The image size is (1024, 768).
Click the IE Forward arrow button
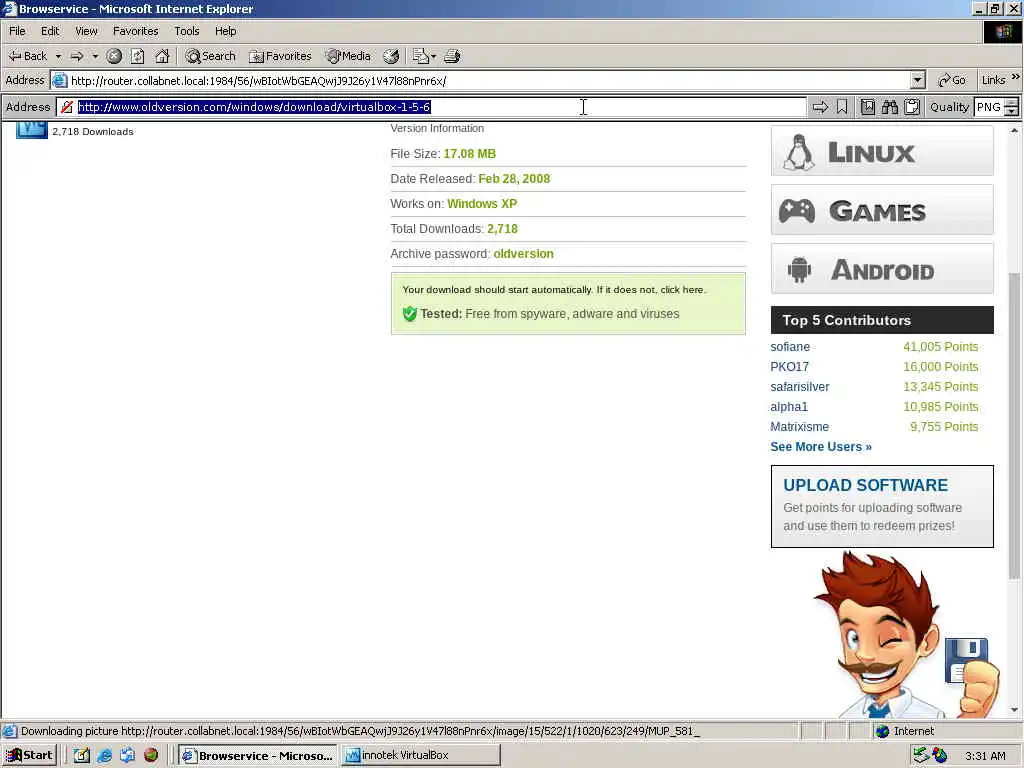[77, 56]
